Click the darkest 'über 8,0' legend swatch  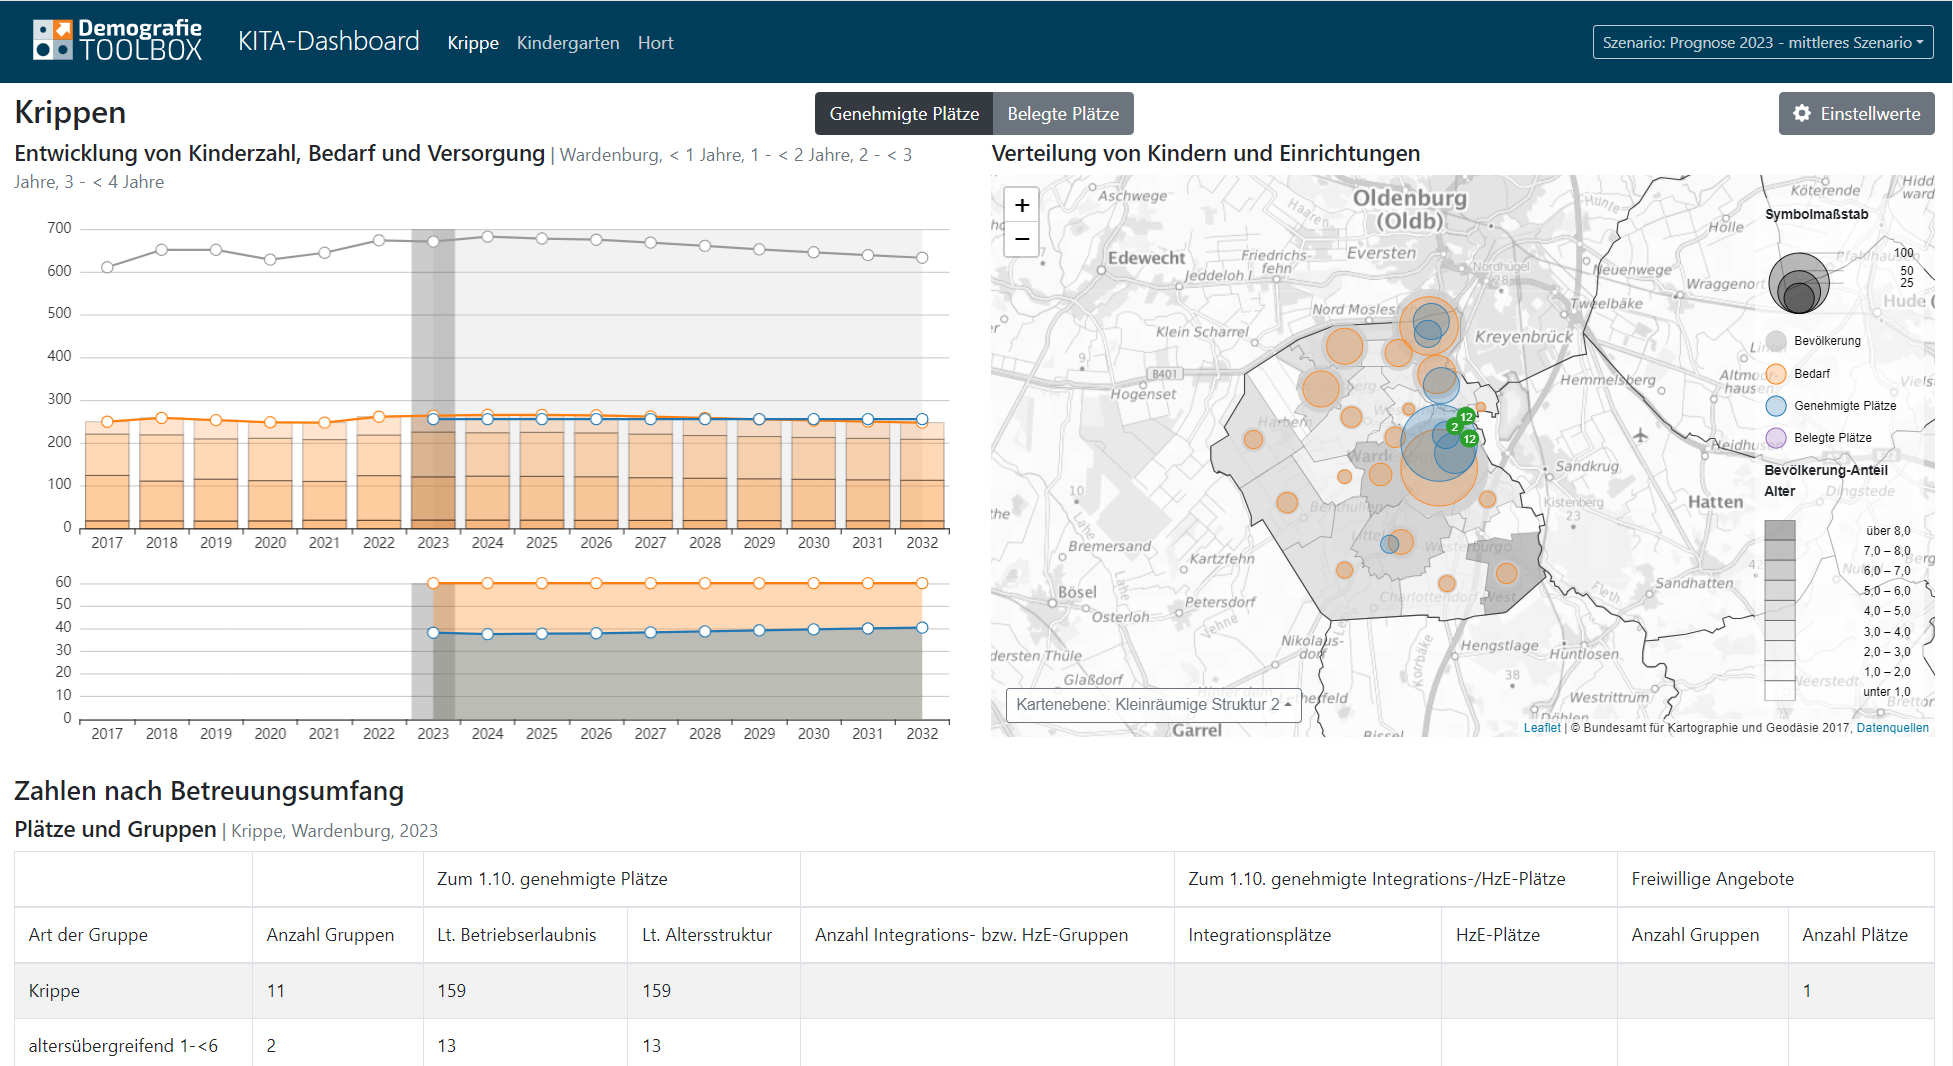point(1779,531)
